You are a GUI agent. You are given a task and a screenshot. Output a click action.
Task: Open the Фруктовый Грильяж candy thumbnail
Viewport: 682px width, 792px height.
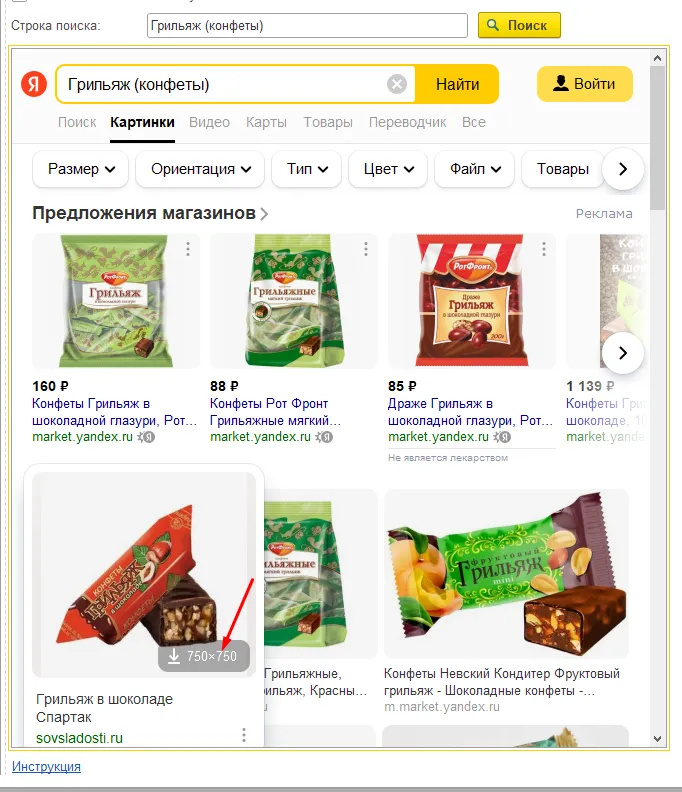click(x=507, y=574)
